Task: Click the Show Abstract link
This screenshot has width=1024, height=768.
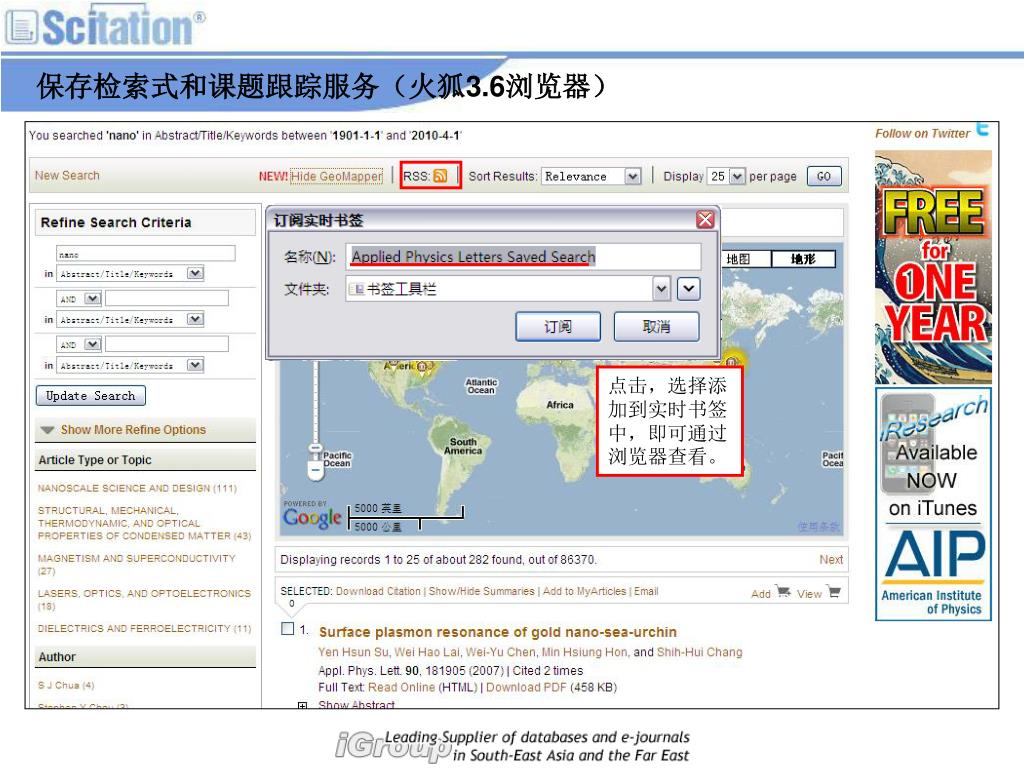Action: [357, 705]
